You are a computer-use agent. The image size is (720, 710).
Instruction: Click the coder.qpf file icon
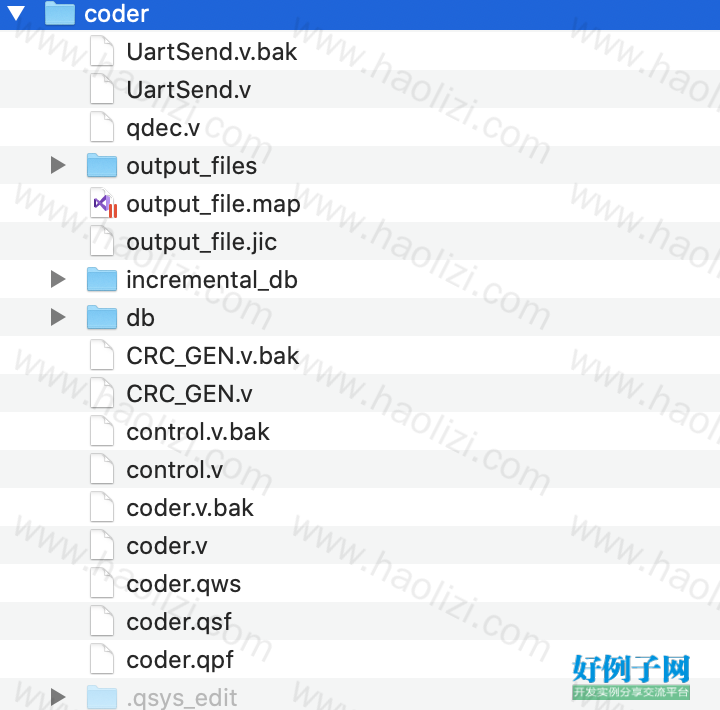click(101, 659)
